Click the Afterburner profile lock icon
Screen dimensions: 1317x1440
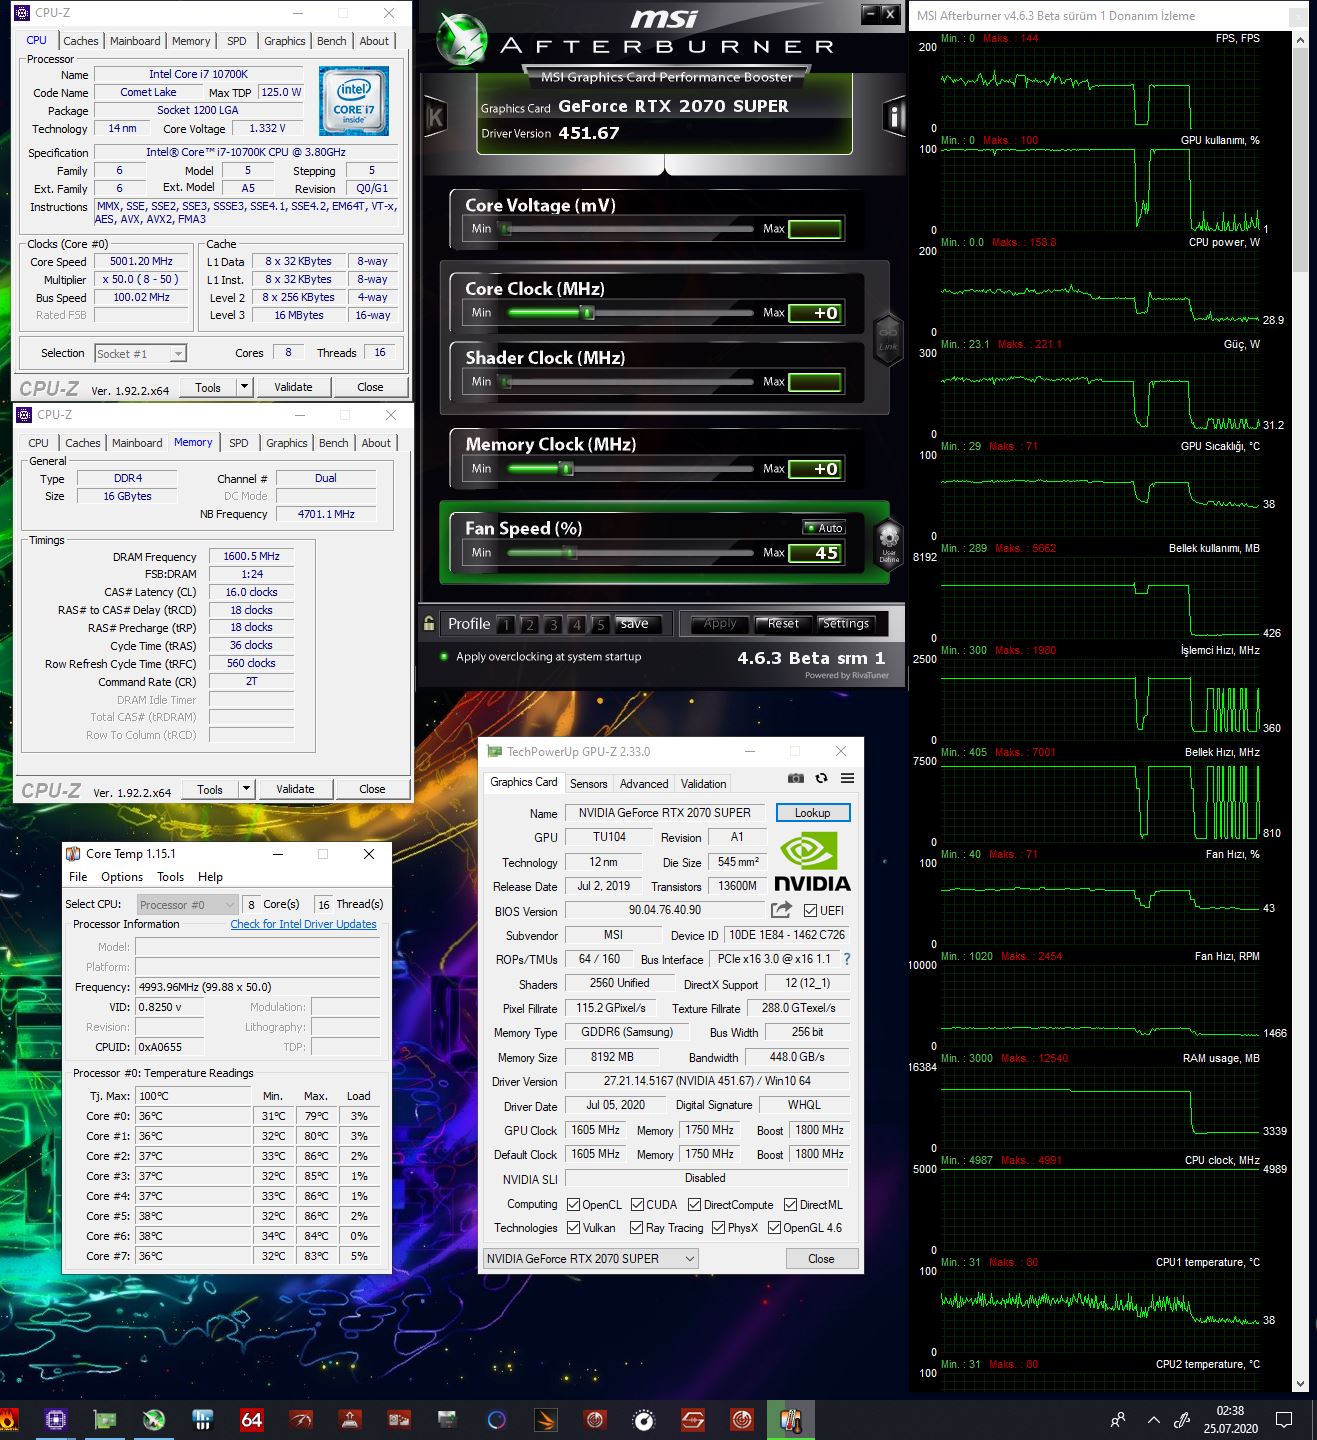tap(428, 623)
